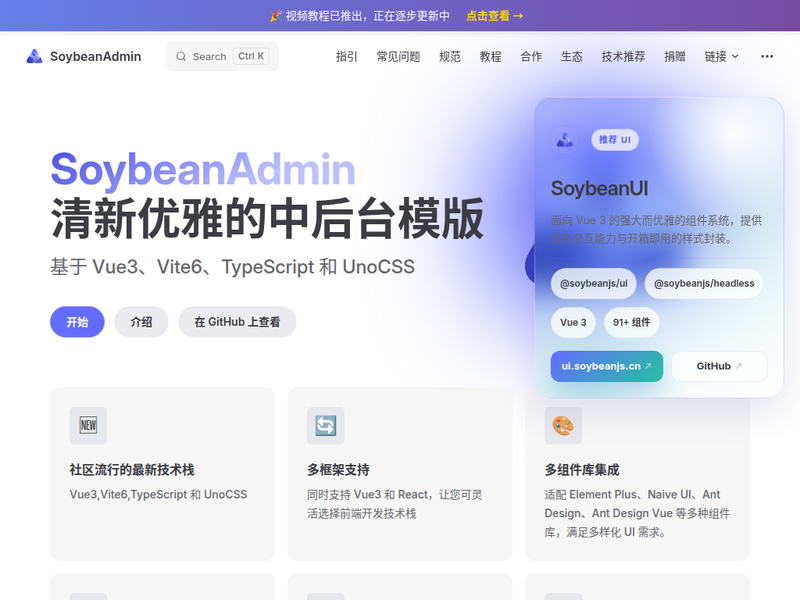Expand the 链接 dropdown menu
Image resolution: width=800 pixels, height=600 pixels.
click(721, 57)
